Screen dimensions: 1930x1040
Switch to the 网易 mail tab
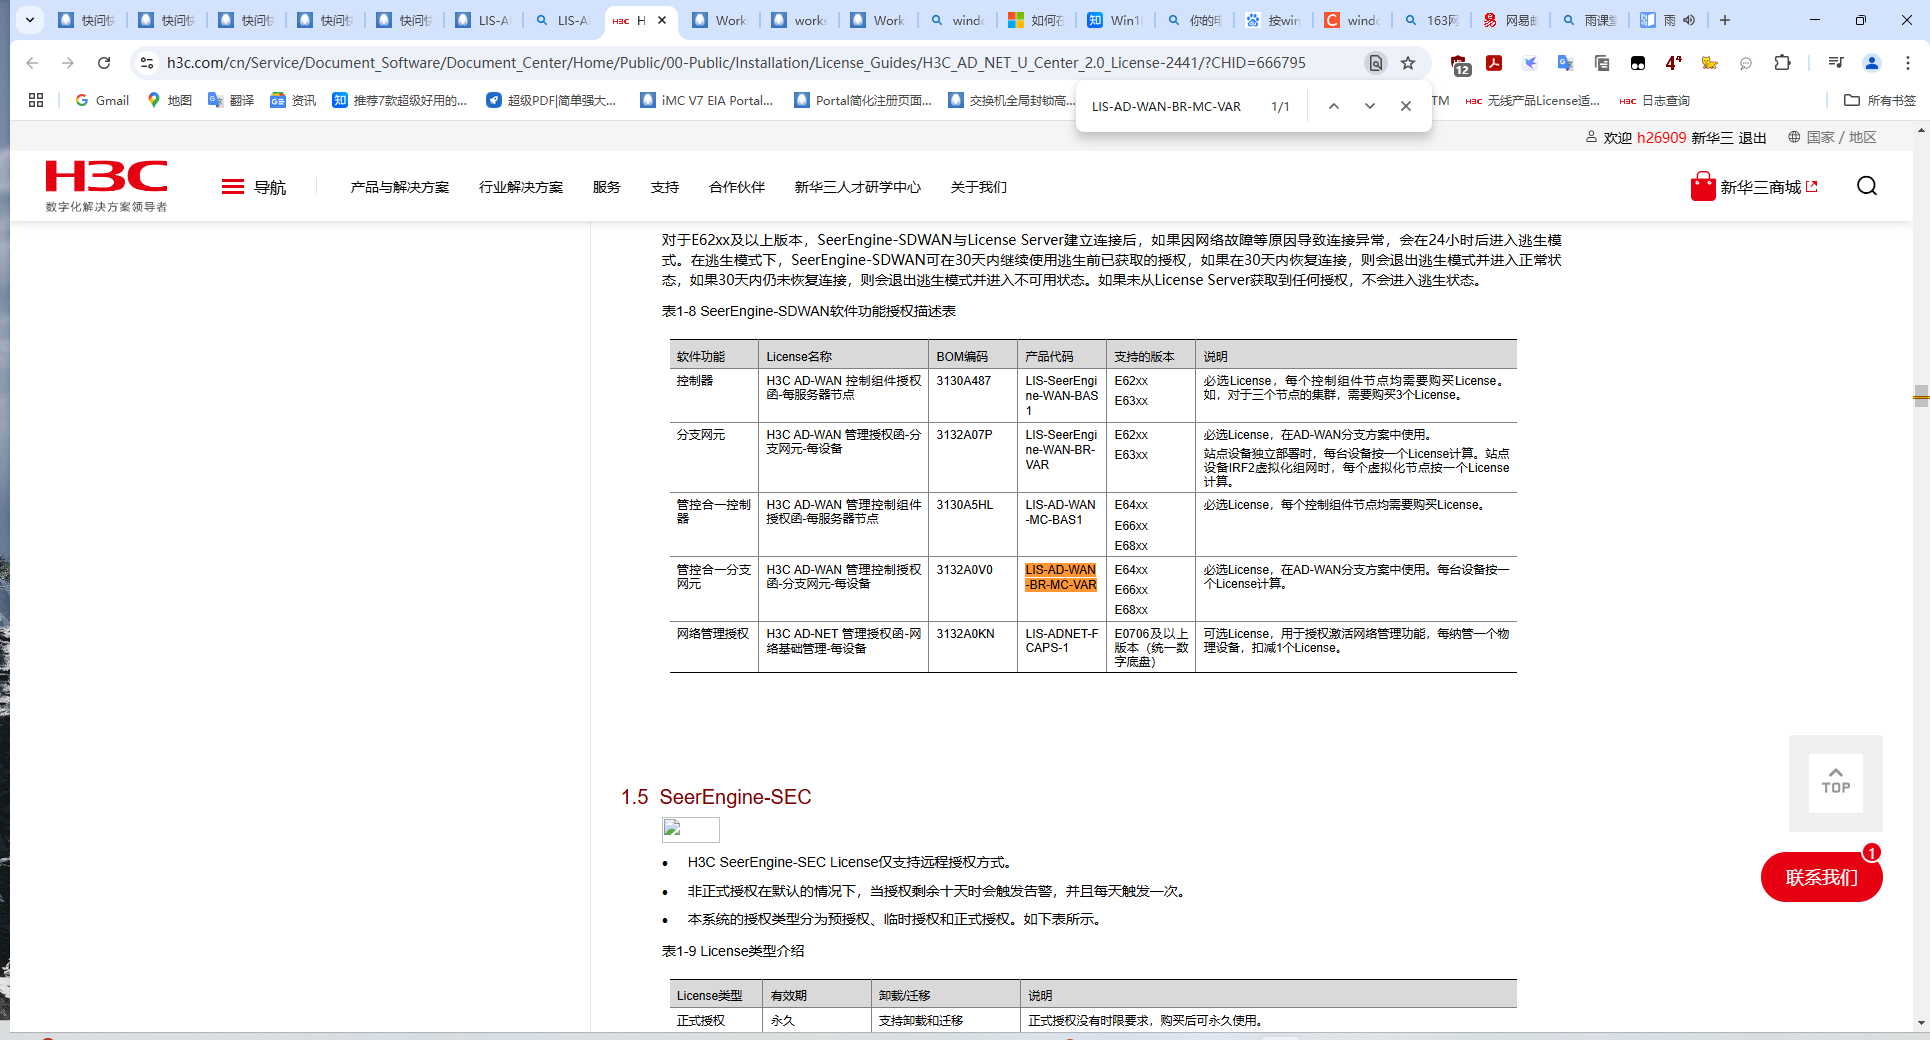point(1511,20)
